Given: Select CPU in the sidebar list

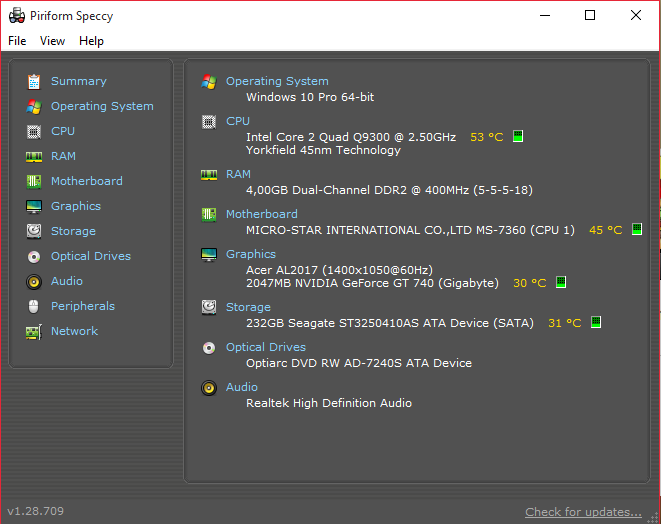Looking at the screenshot, I should coord(63,131).
